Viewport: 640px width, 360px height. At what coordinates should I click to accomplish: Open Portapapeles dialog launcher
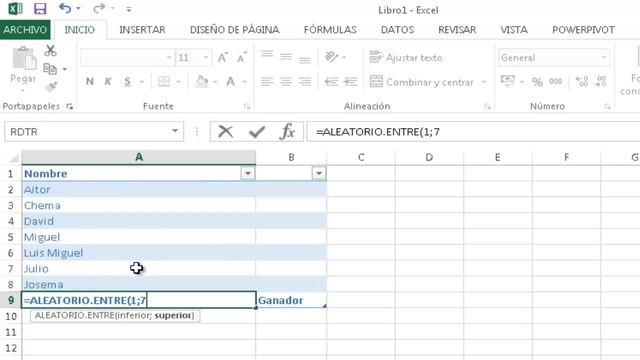[70, 107]
